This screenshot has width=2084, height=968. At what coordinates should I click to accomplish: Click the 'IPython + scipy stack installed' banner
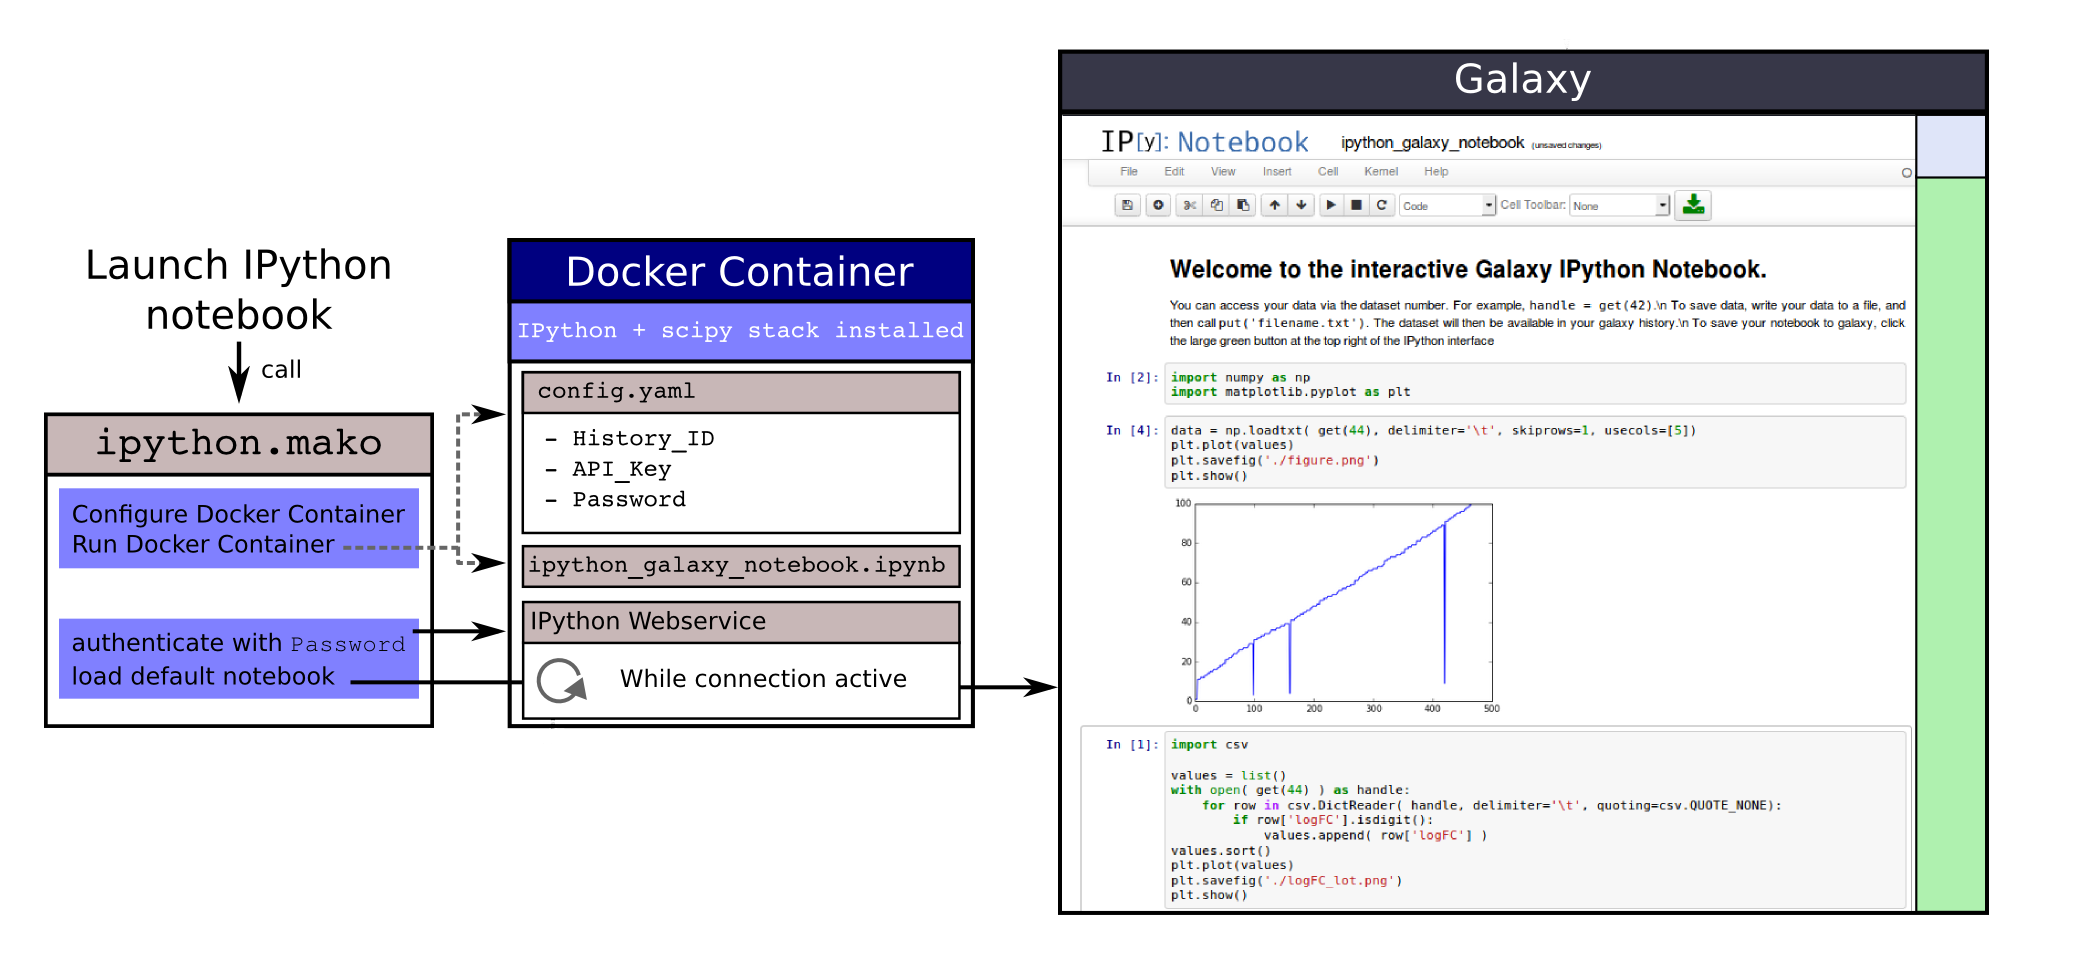(741, 331)
